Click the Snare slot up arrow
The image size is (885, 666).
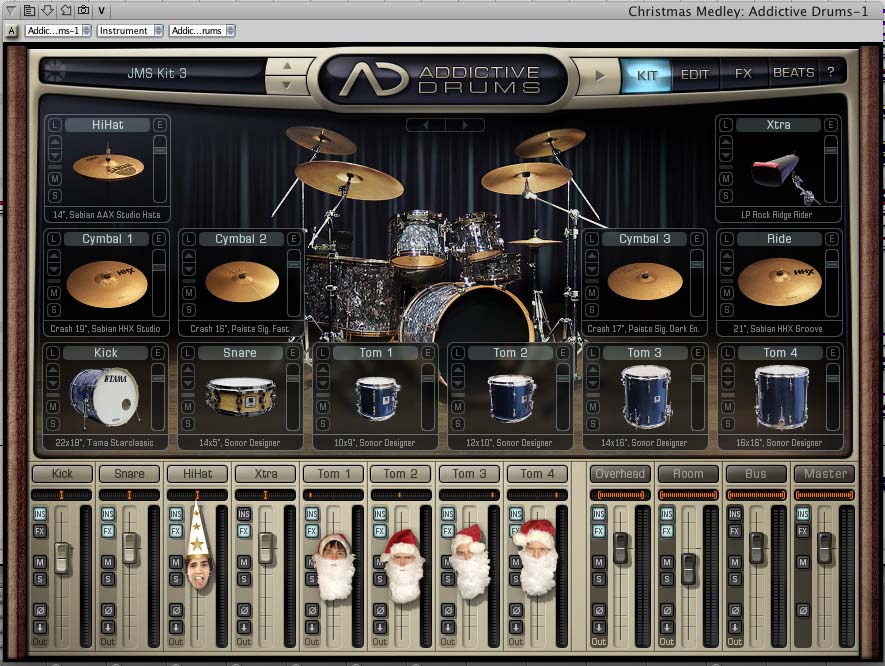click(x=187, y=370)
